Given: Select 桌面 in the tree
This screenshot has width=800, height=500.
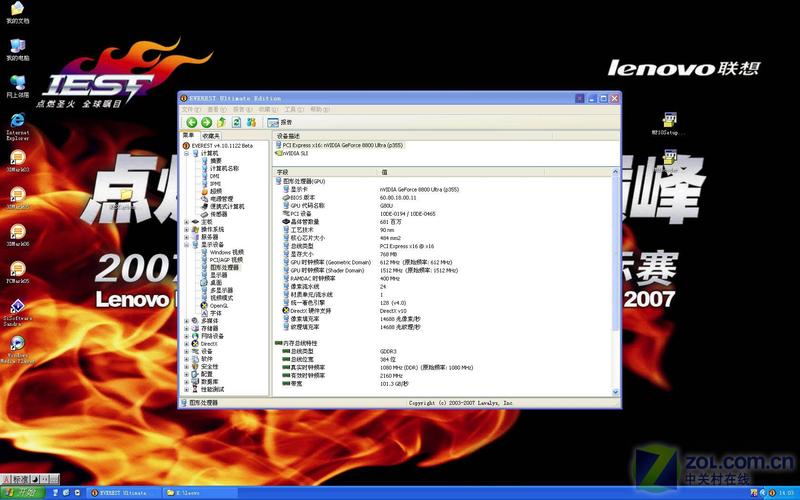Looking at the screenshot, I should click(216, 283).
